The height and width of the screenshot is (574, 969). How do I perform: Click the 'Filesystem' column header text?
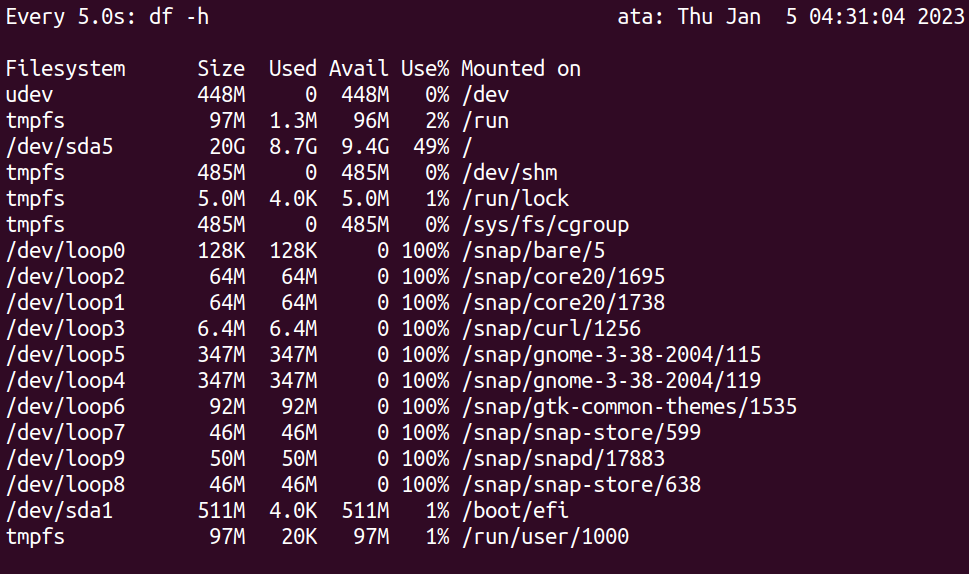66,68
